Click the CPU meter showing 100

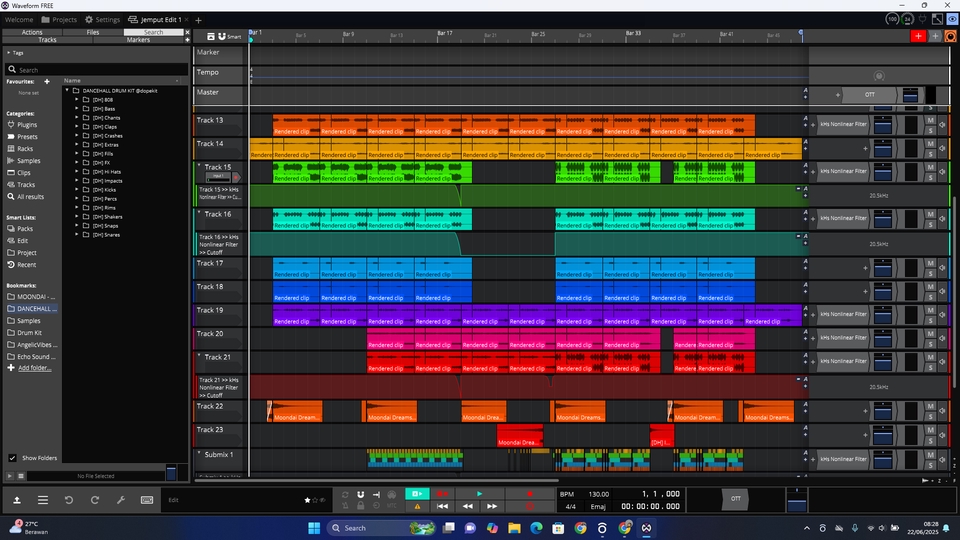pos(892,20)
